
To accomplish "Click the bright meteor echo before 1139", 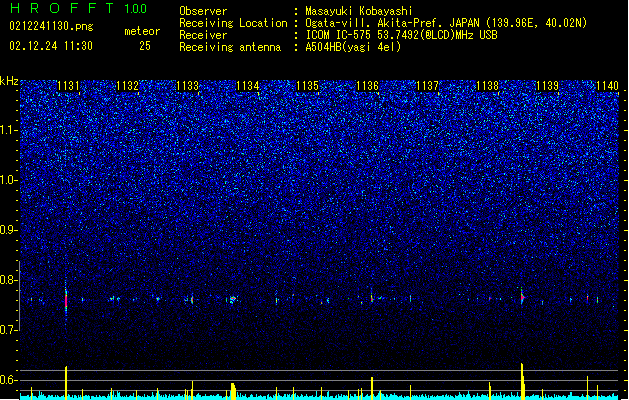I will 522,297.
